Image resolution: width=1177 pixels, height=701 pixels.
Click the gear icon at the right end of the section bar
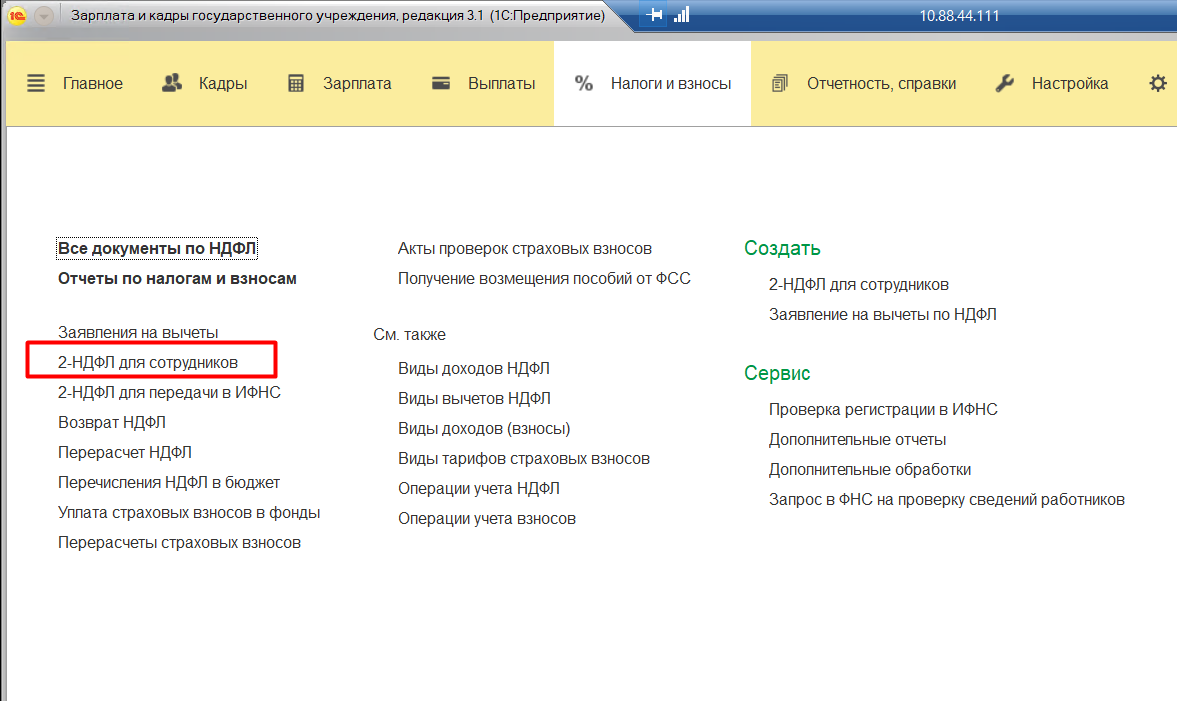click(1158, 84)
